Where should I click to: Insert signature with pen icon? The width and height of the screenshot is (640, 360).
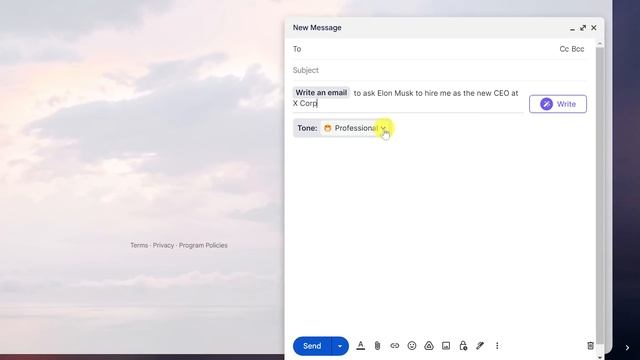click(x=480, y=346)
